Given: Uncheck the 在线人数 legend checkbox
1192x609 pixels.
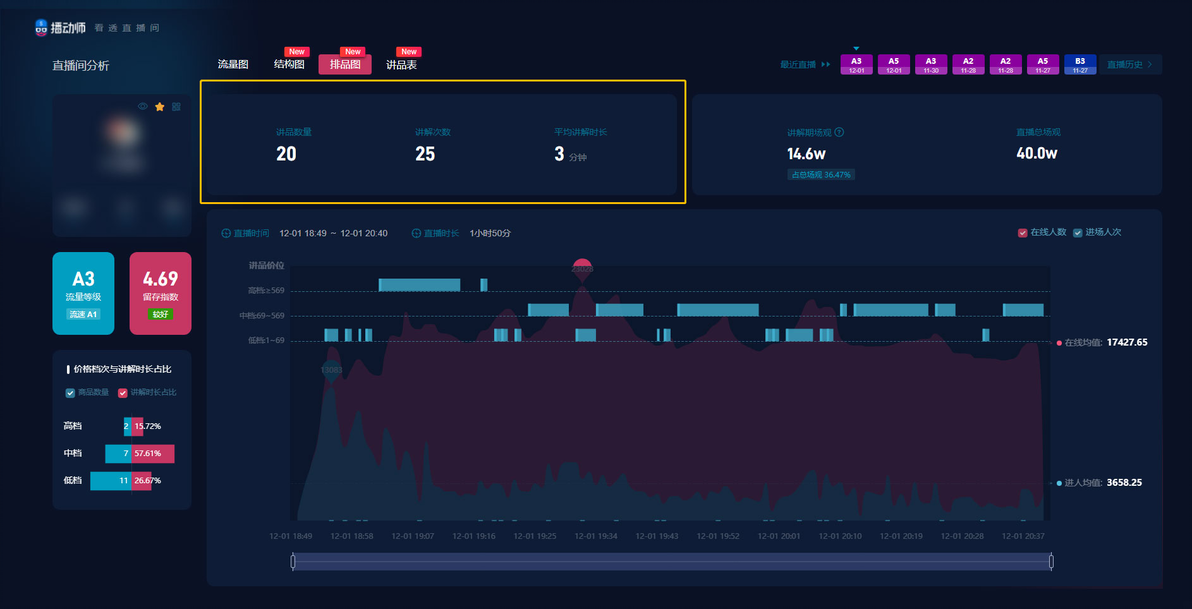Looking at the screenshot, I should tap(1022, 233).
